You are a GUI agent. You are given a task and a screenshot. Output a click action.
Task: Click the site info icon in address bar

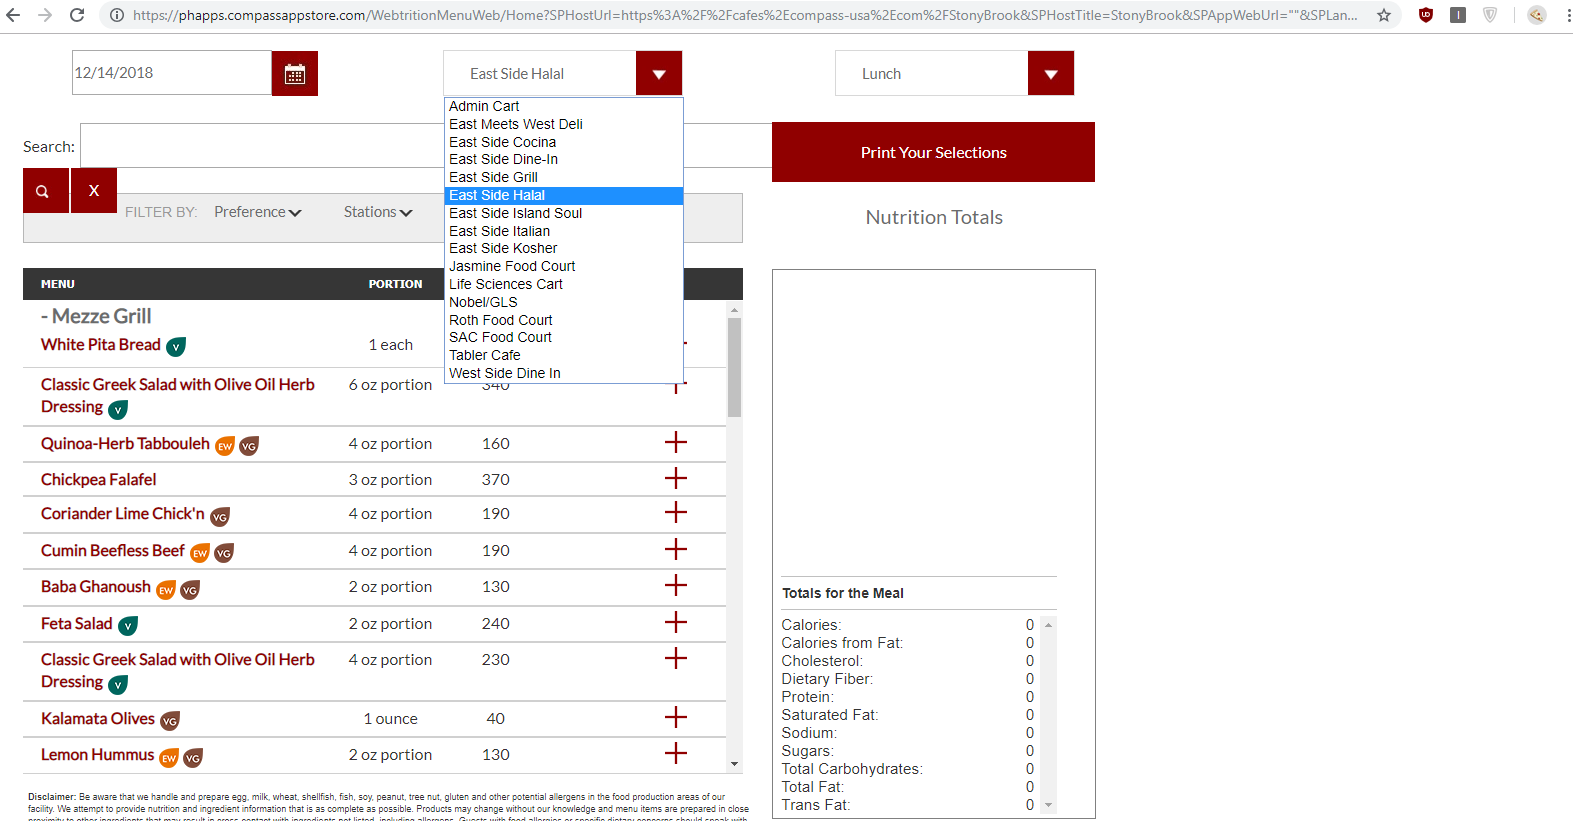tap(117, 15)
